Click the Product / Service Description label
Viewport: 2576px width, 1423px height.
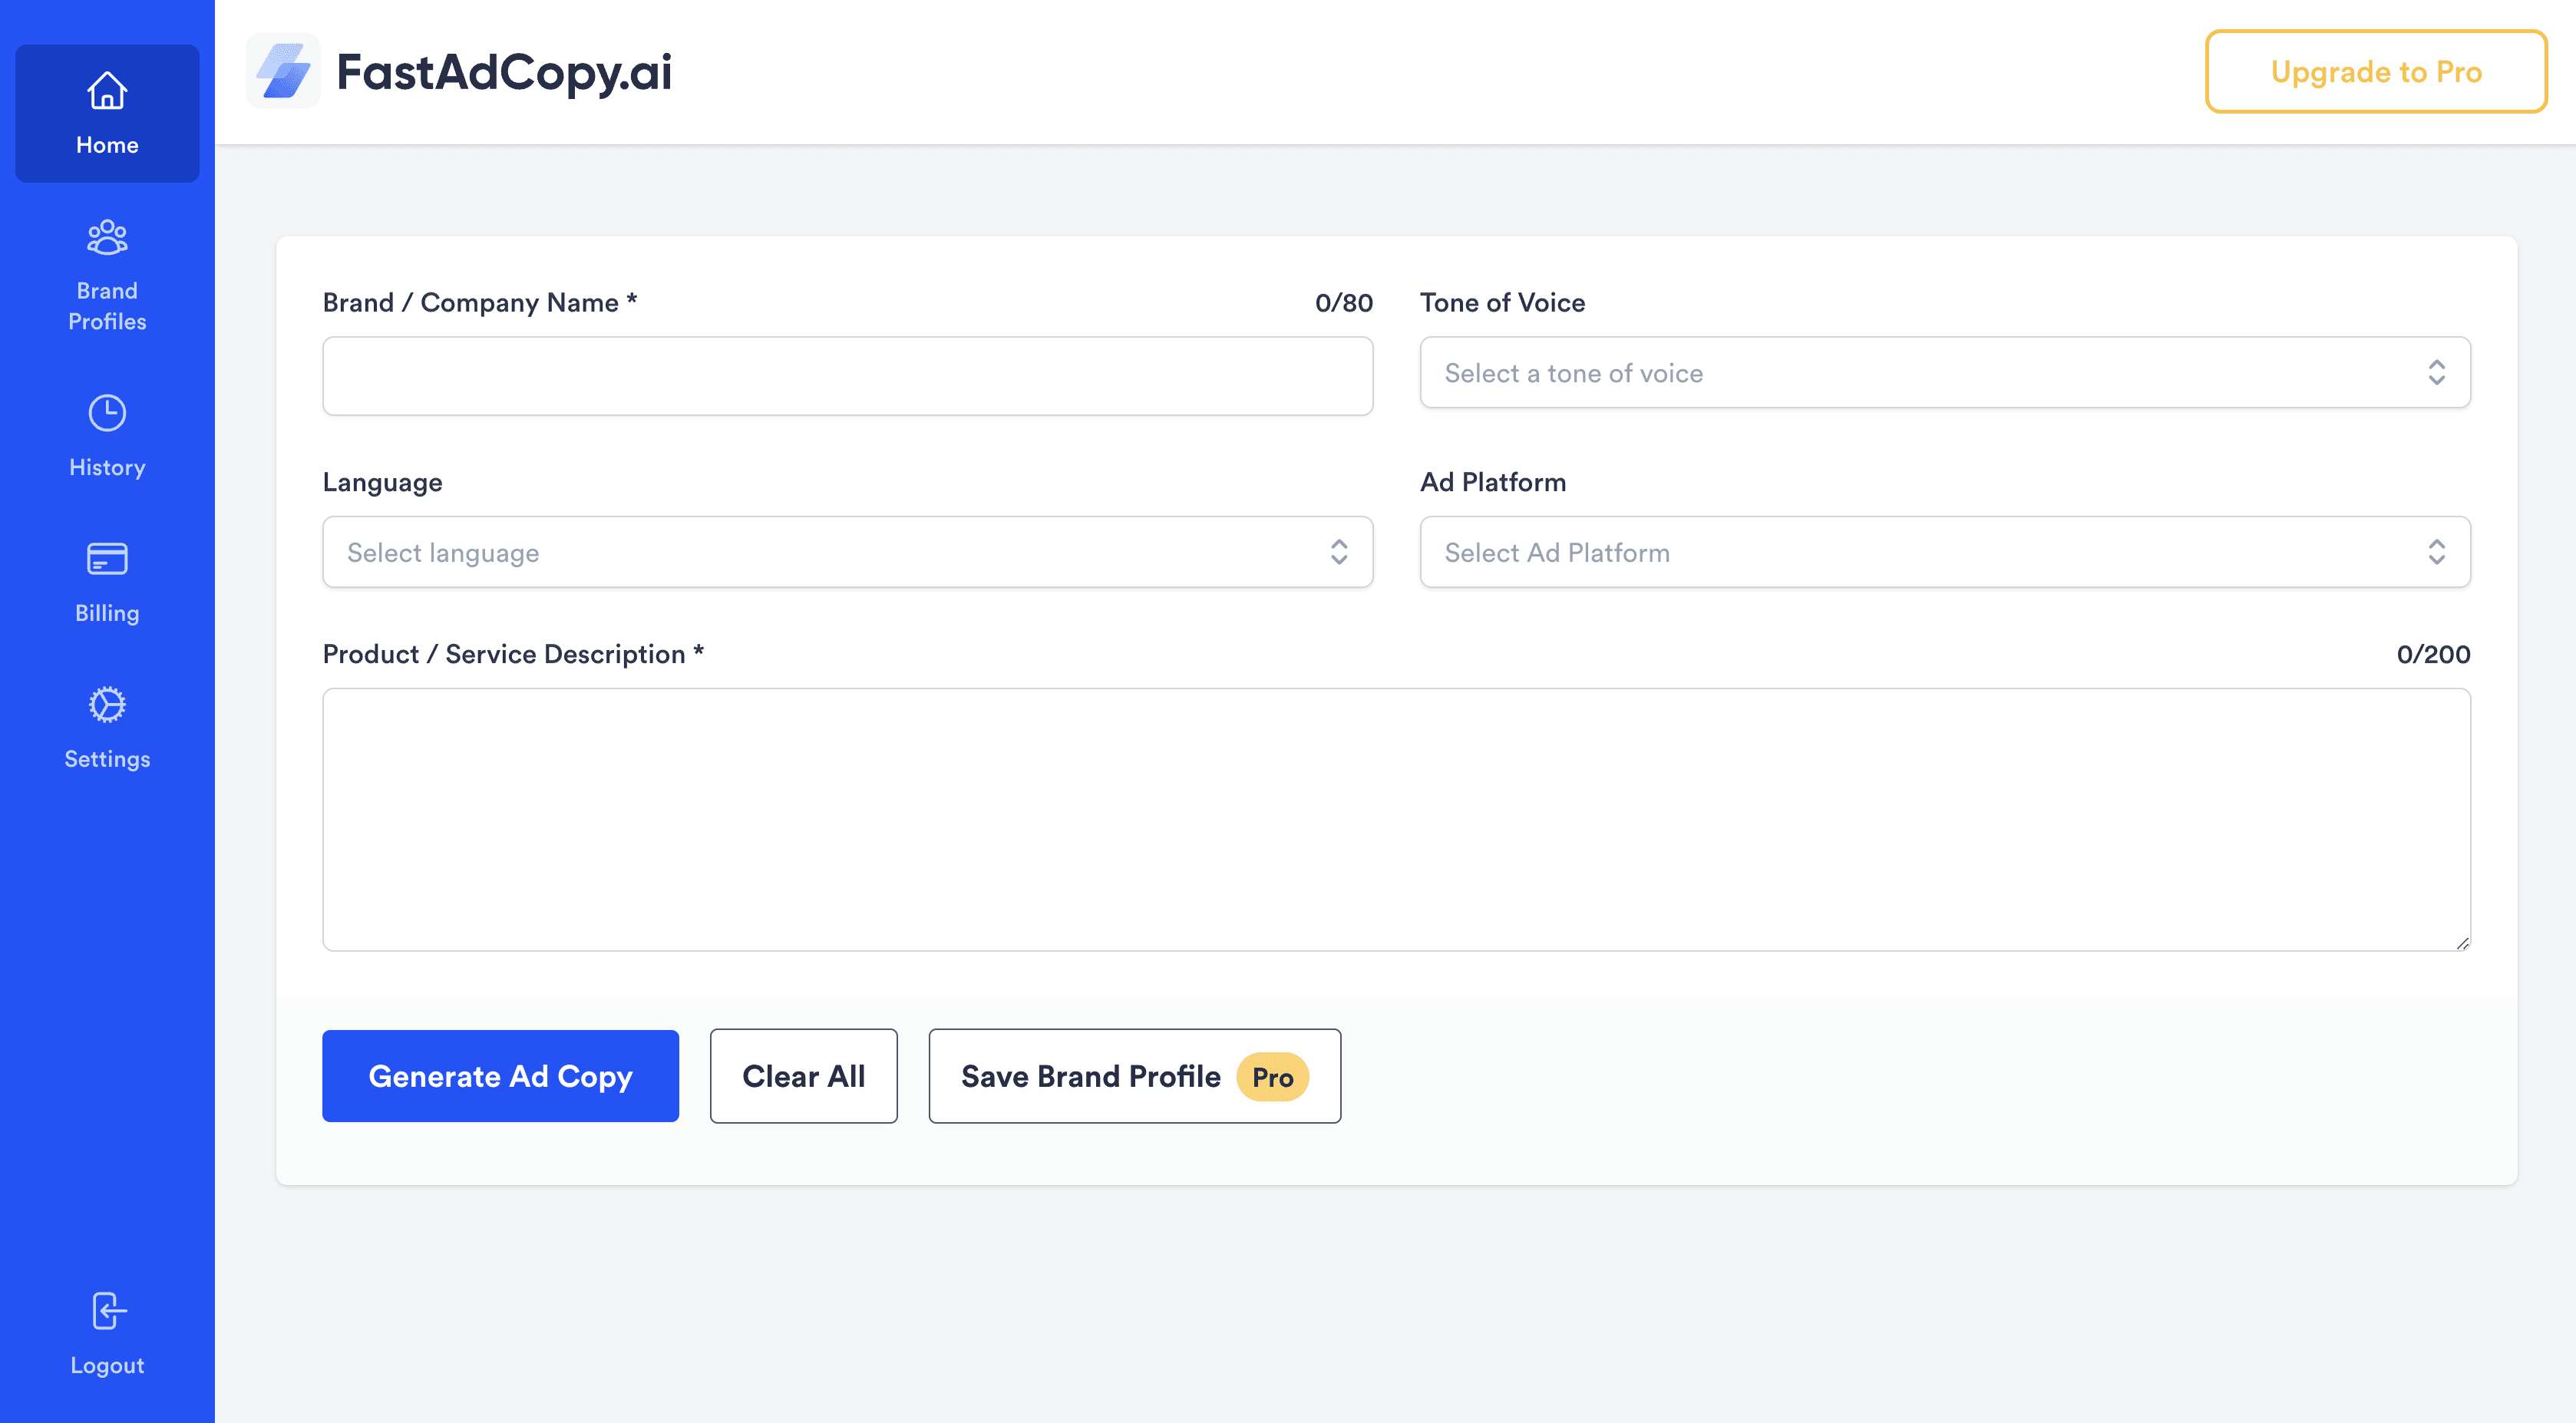click(513, 654)
